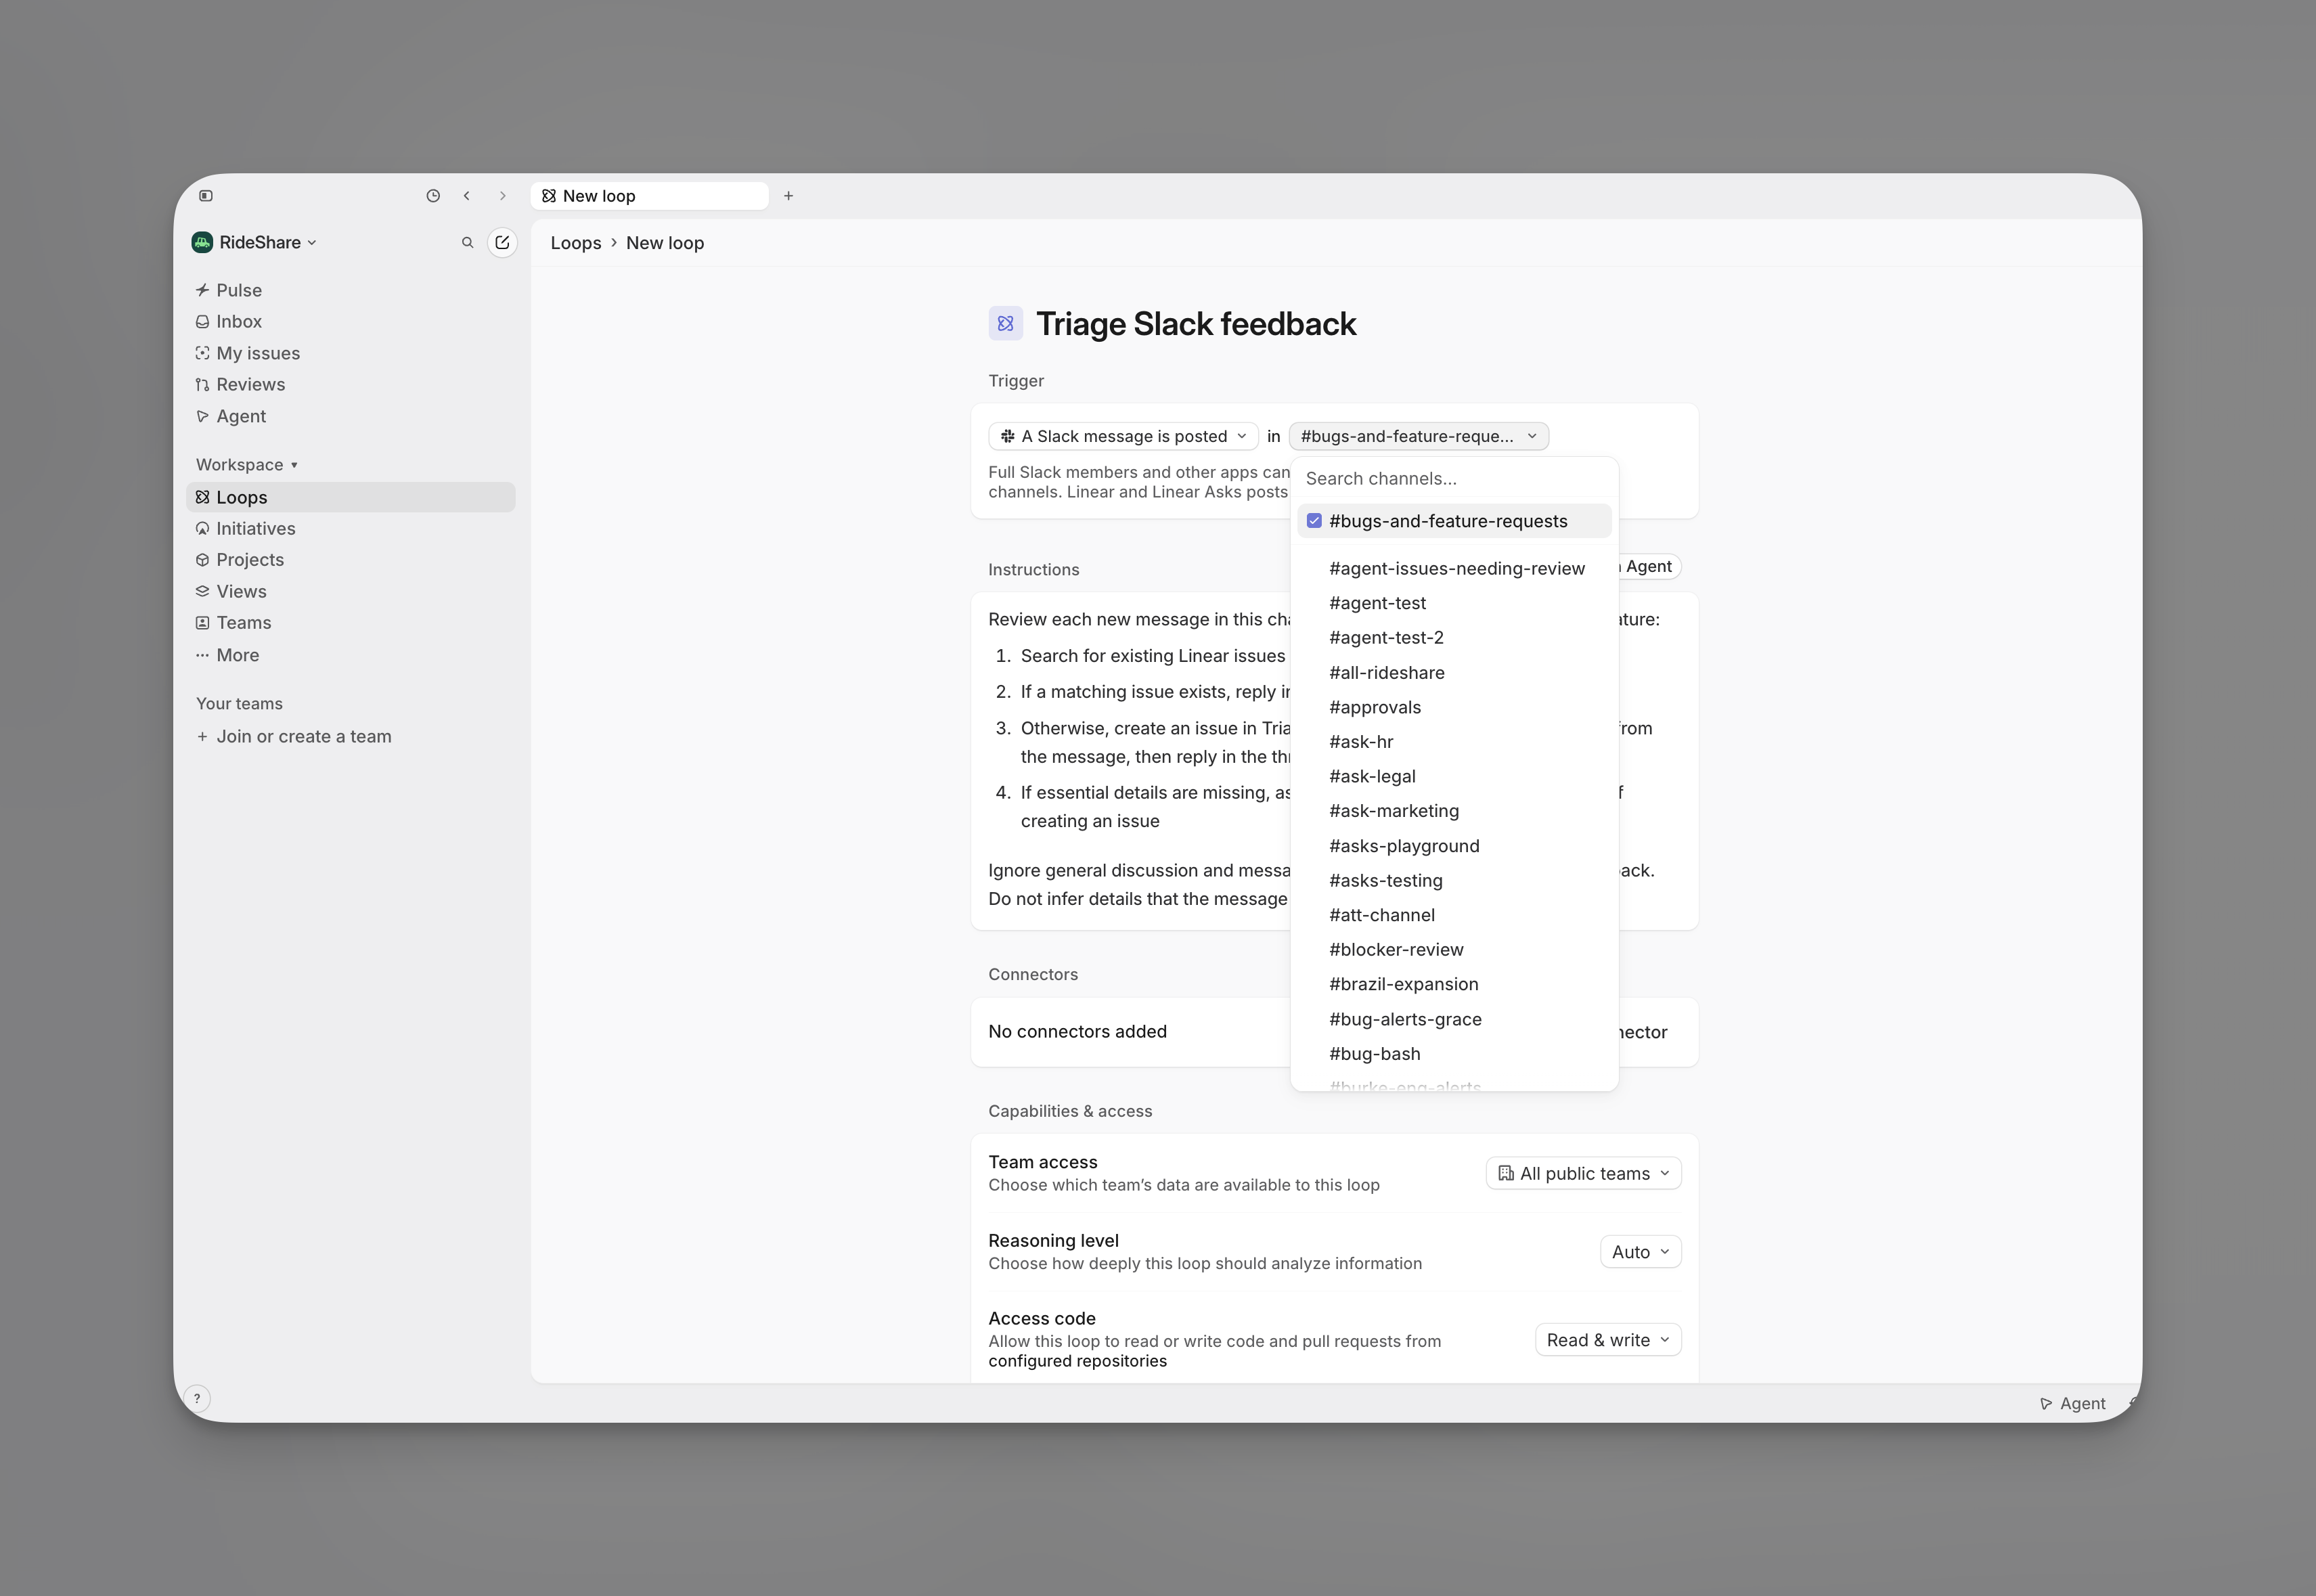The height and width of the screenshot is (1596, 2316).
Task: Click the More ellipsis icon
Action: tap(202, 655)
